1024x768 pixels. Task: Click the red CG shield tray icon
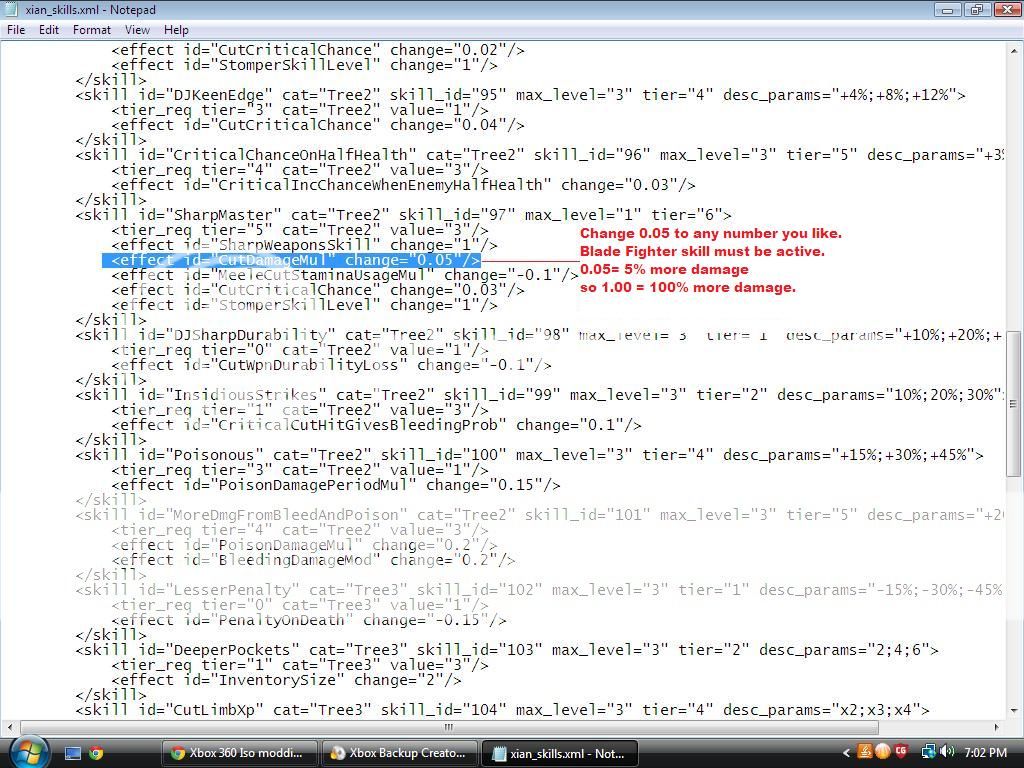901,752
